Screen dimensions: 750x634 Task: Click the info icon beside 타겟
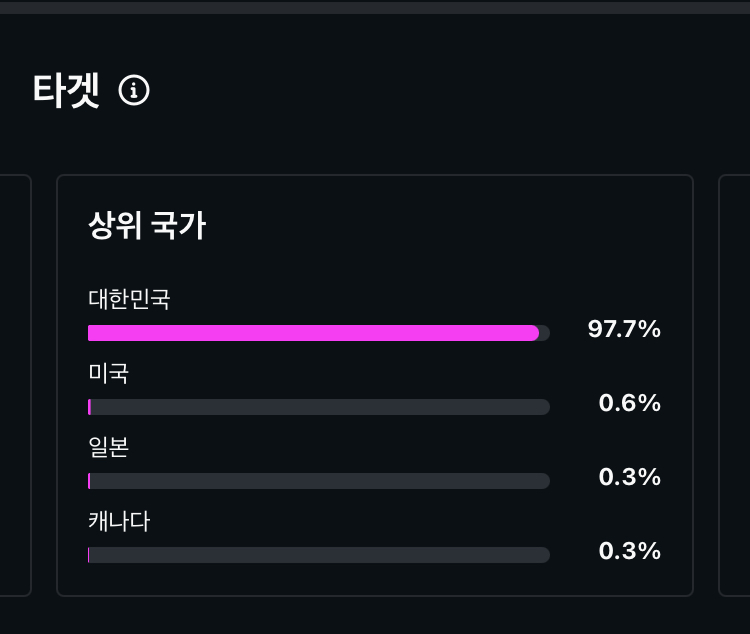[134, 91]
